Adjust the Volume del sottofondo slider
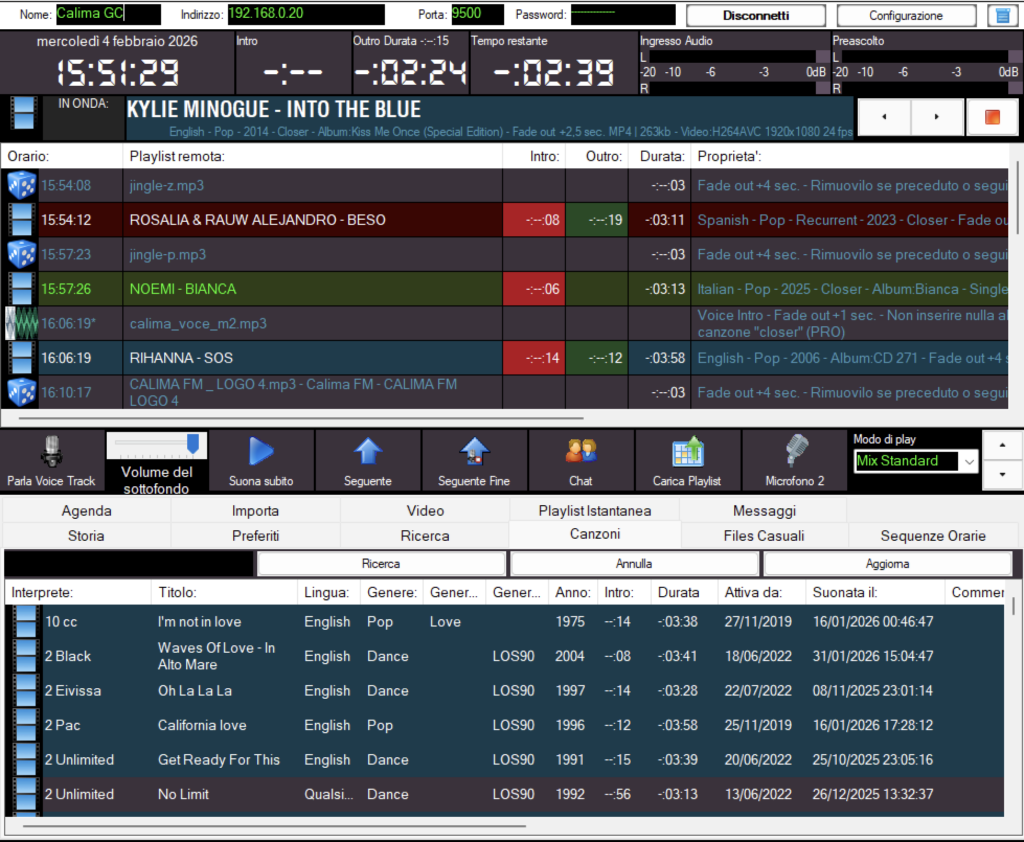Image resolution: width=1024 pixels, height=842 pixels. (193, 443)
